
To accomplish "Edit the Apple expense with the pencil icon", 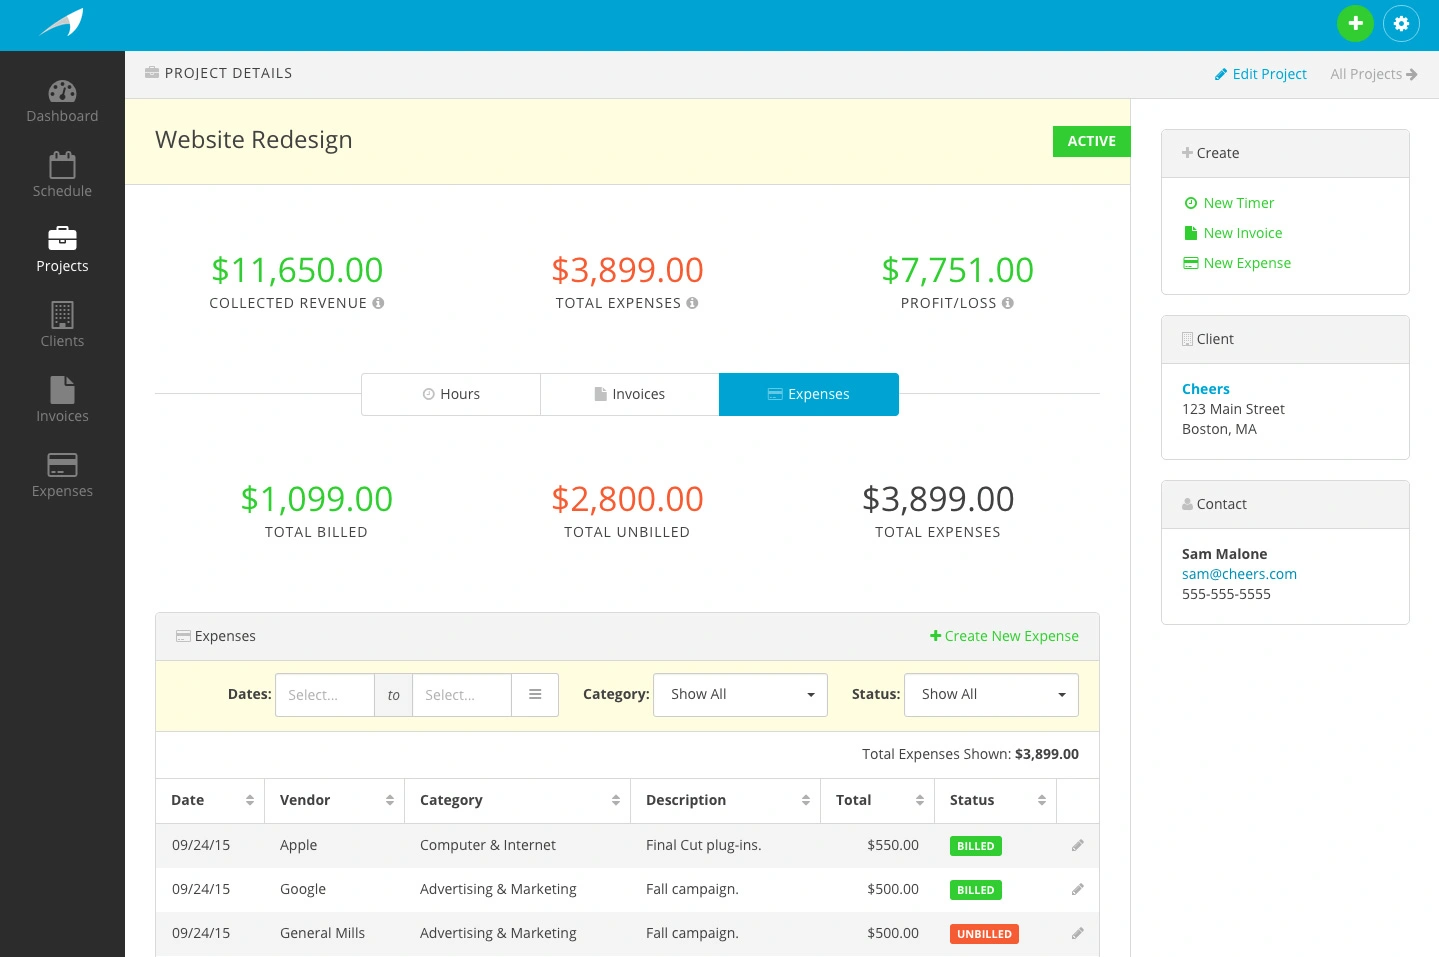I will (x=1077, y=845).
